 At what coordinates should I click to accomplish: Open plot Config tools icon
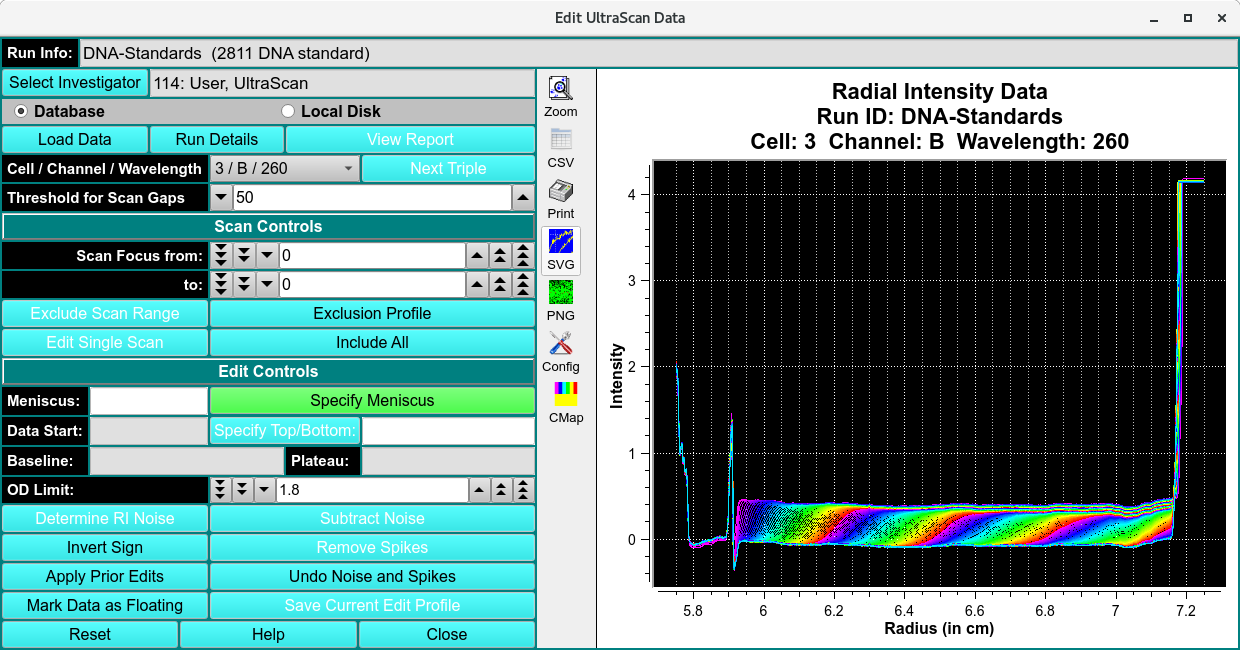(561, 344)
